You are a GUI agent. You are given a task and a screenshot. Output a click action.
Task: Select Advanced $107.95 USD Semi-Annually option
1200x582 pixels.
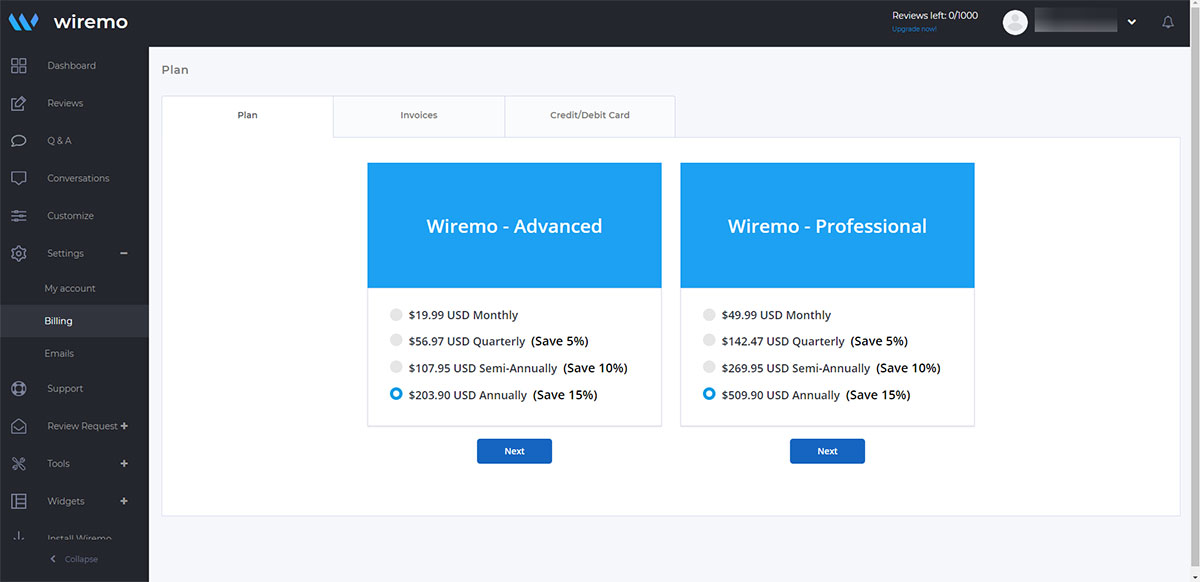point(396,368)
